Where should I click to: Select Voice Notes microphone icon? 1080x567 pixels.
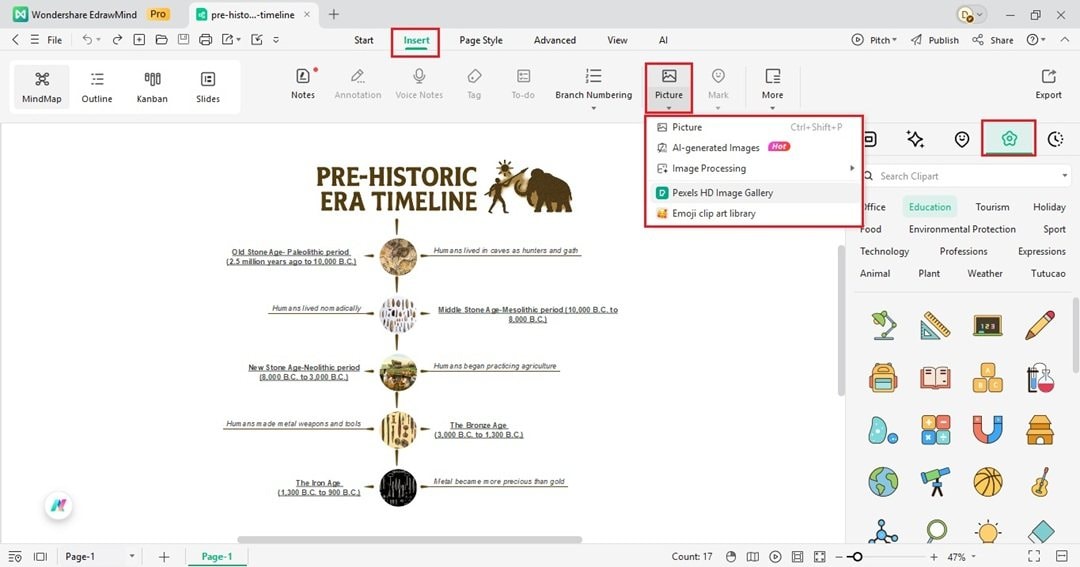point(419,76)
